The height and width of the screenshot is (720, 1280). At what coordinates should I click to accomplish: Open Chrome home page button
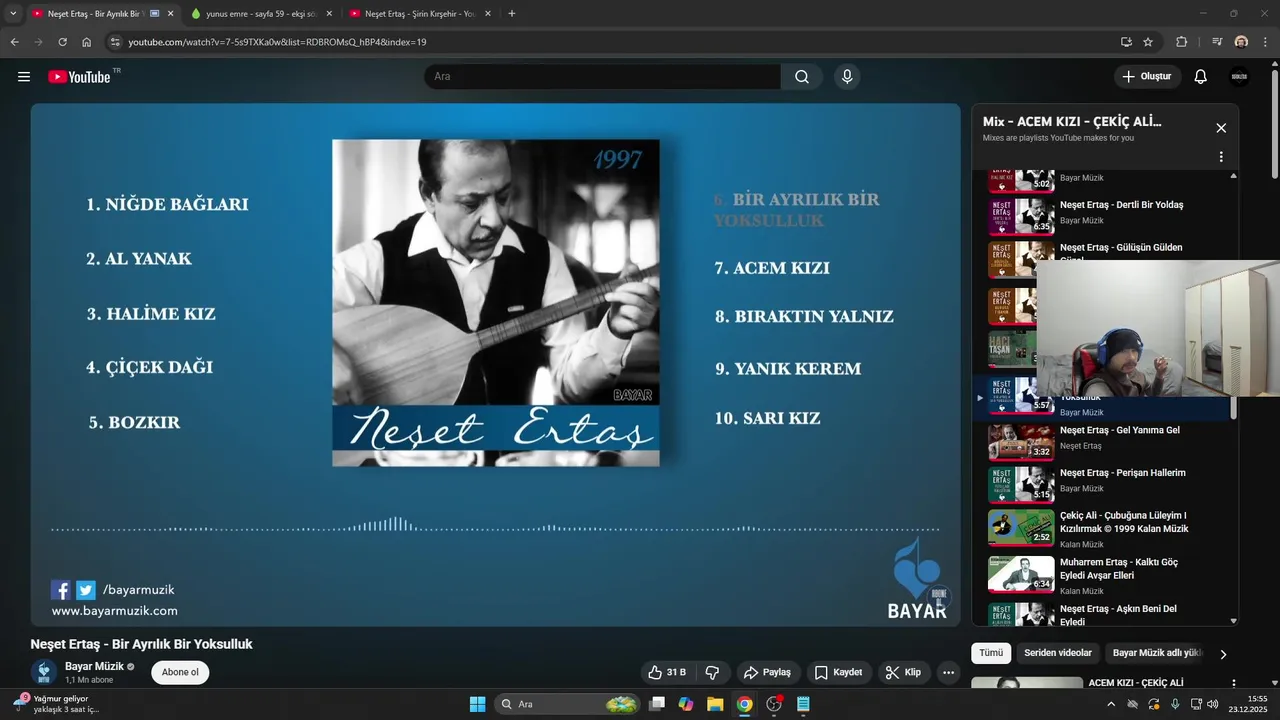[86, 42]
